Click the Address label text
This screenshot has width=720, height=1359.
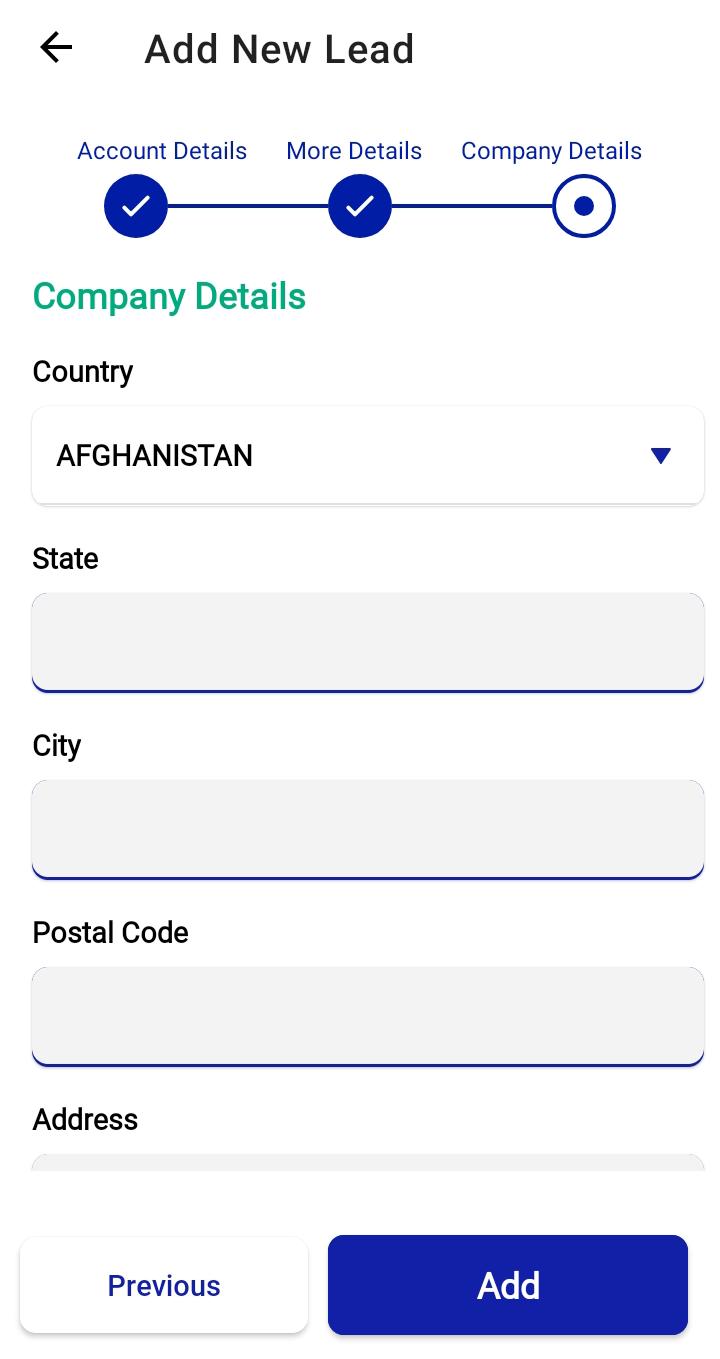click(x=85, y=1119)
